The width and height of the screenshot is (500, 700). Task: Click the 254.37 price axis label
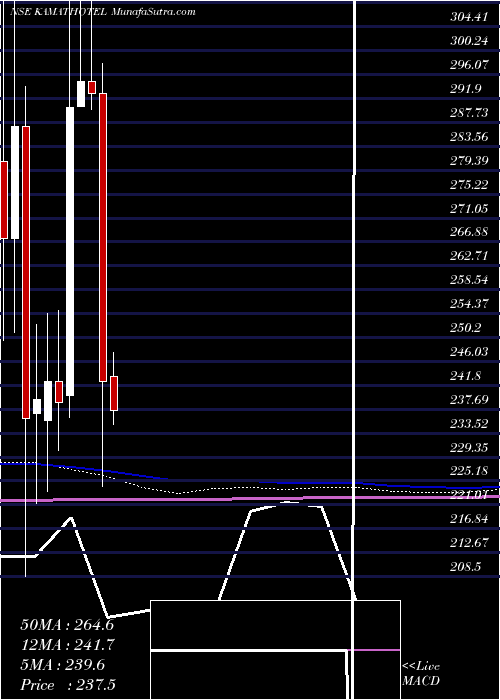tap(469, 304)
